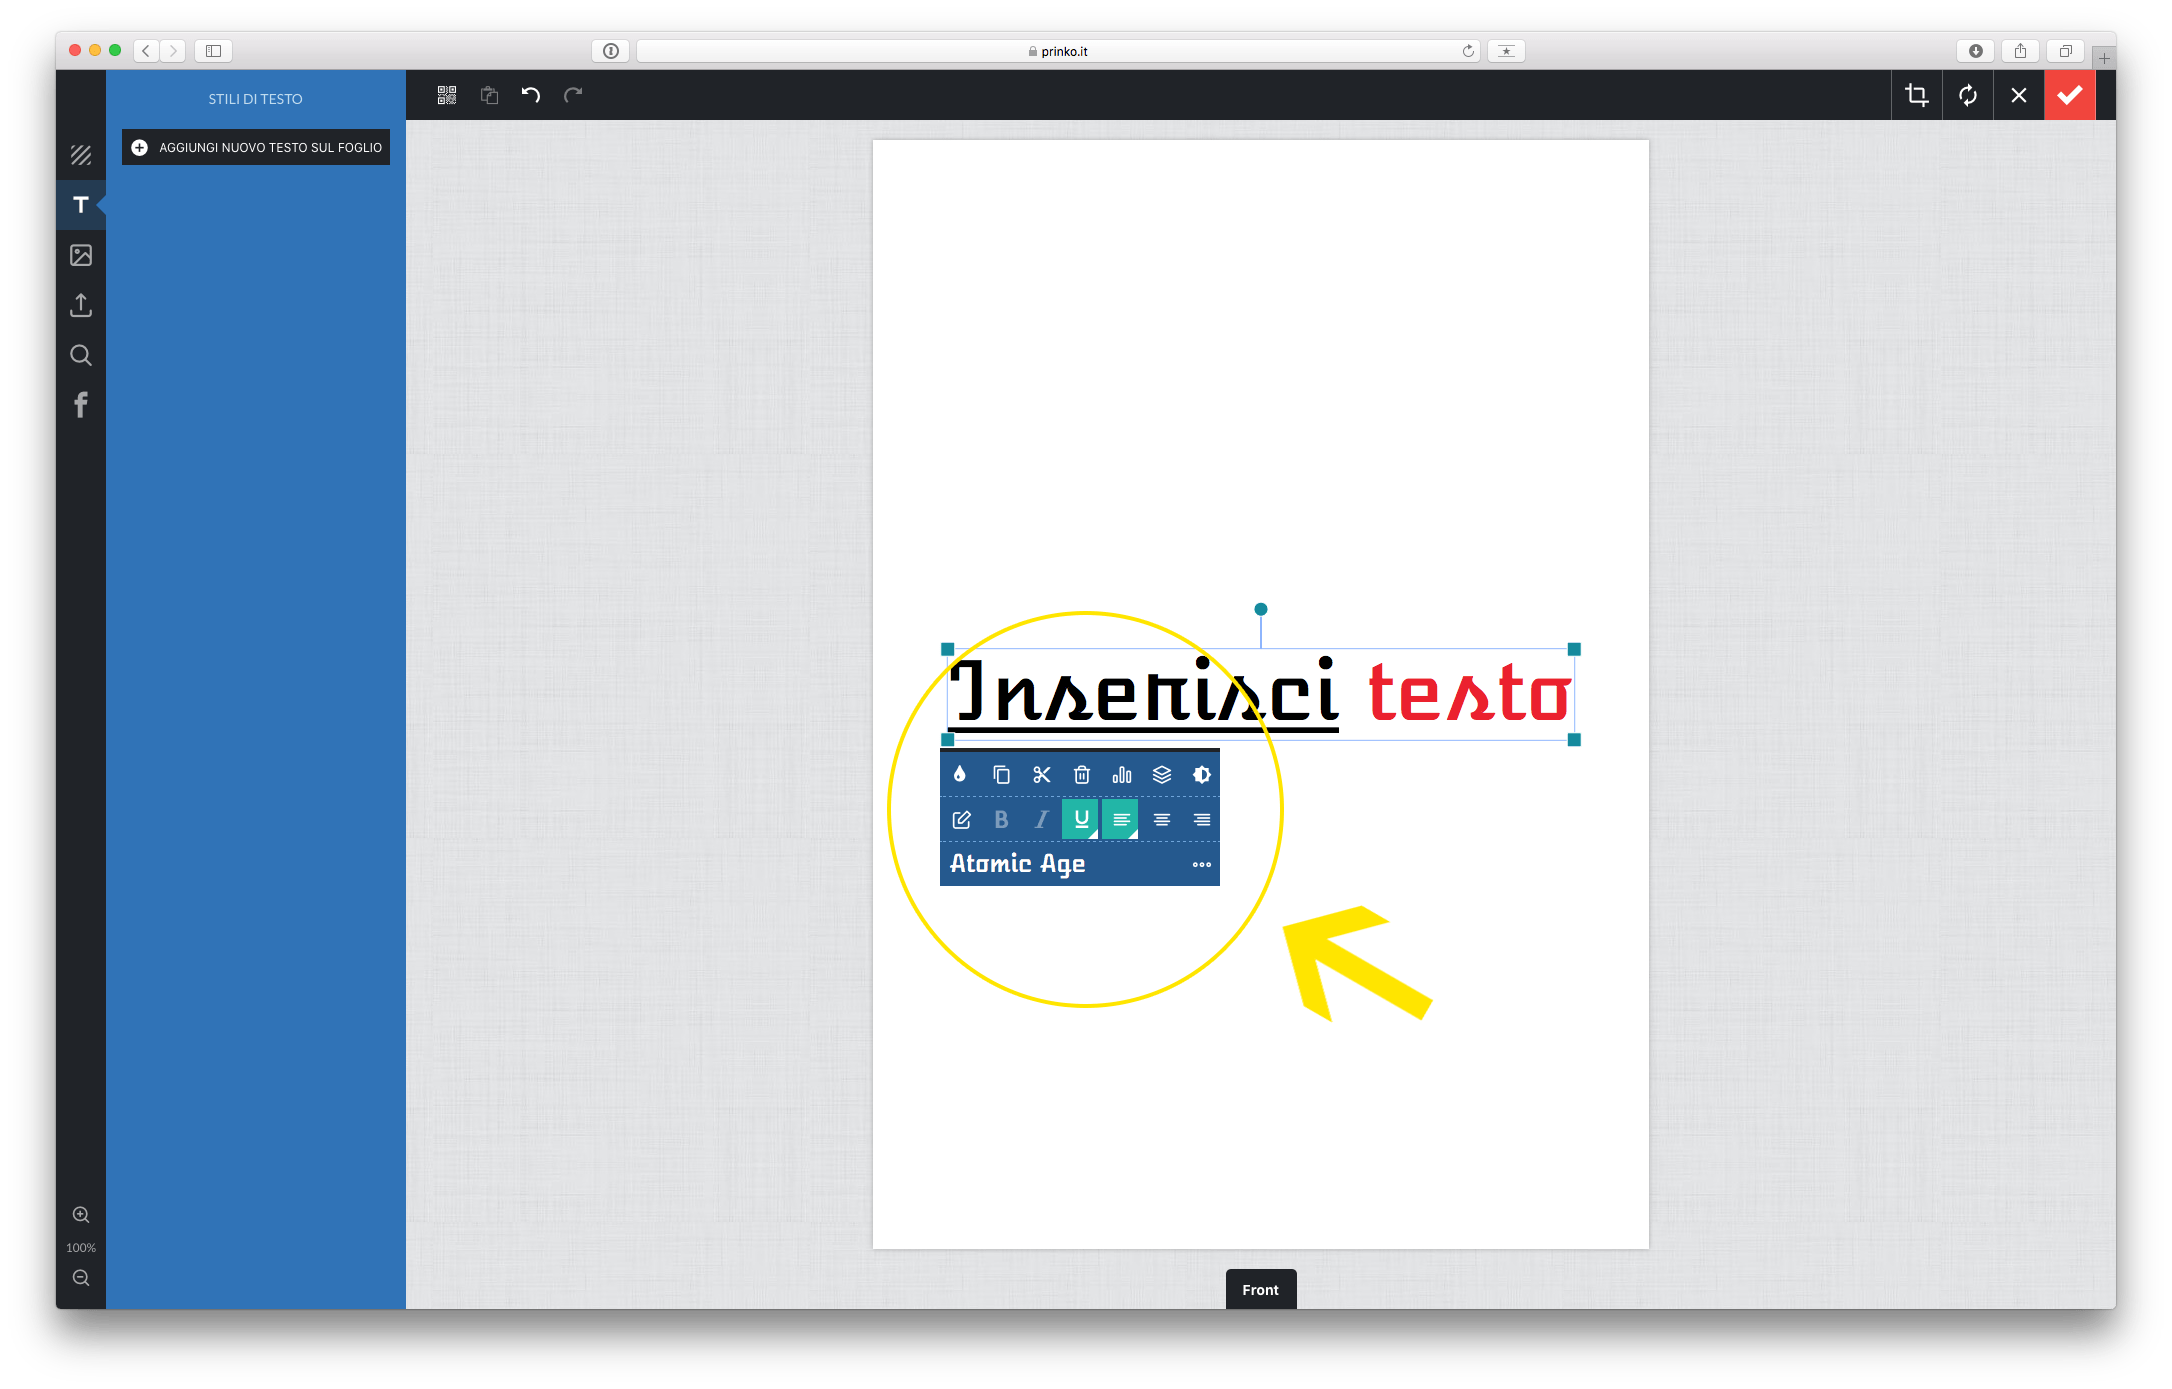Toggle bold formatting
2172x1389 pixels.
(1001, 820)
